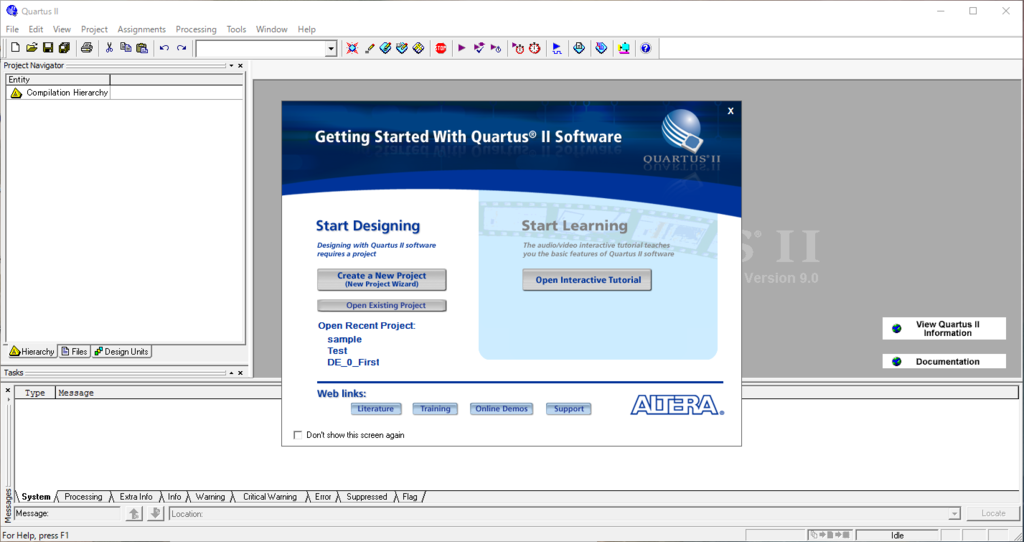Image resolution: width=1024 pixels, height=542 pixels.
Task: Open the Tools menu
Action: [x=236, y=29]
